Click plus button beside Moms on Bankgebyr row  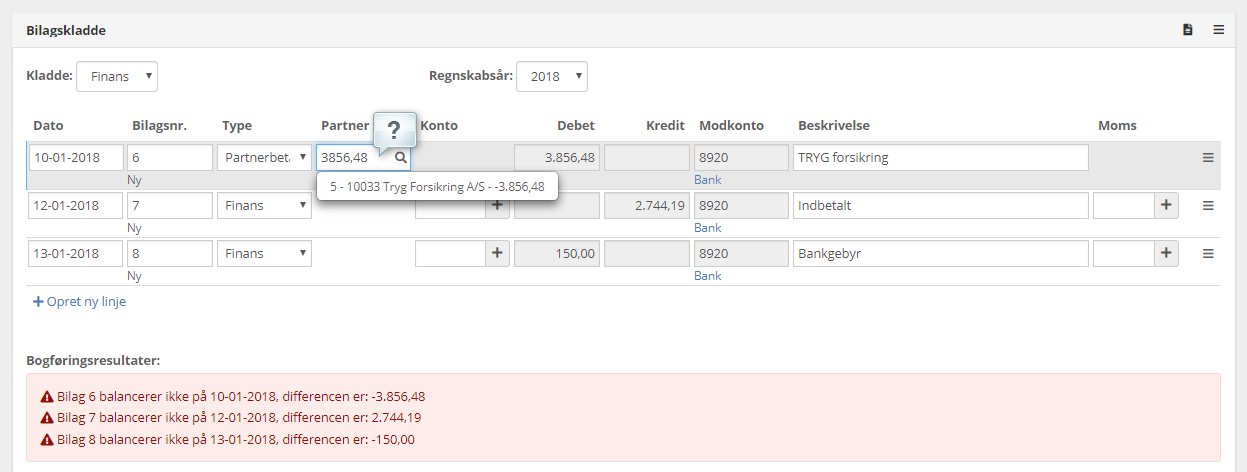tap(1165, 254)
